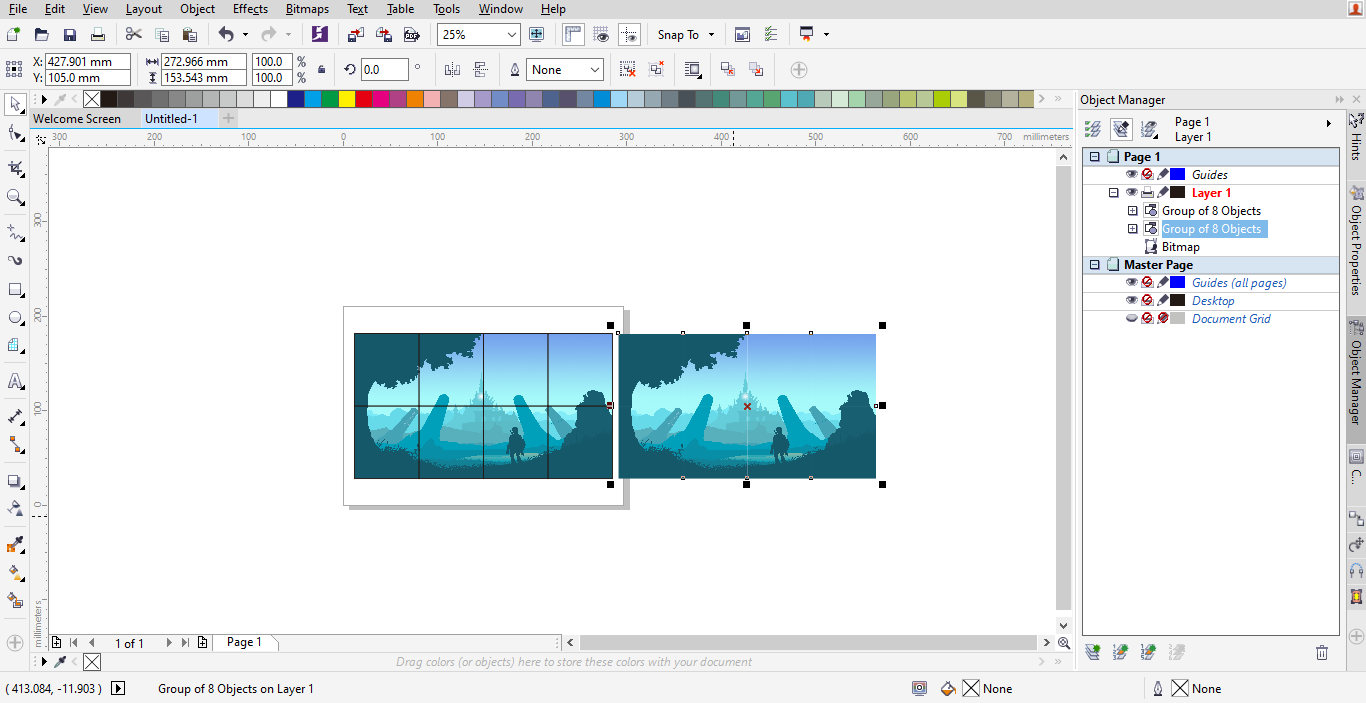Click the Mirror horizontally icon
Viewport: 1366px width, 703px height.
coord(452,70)
